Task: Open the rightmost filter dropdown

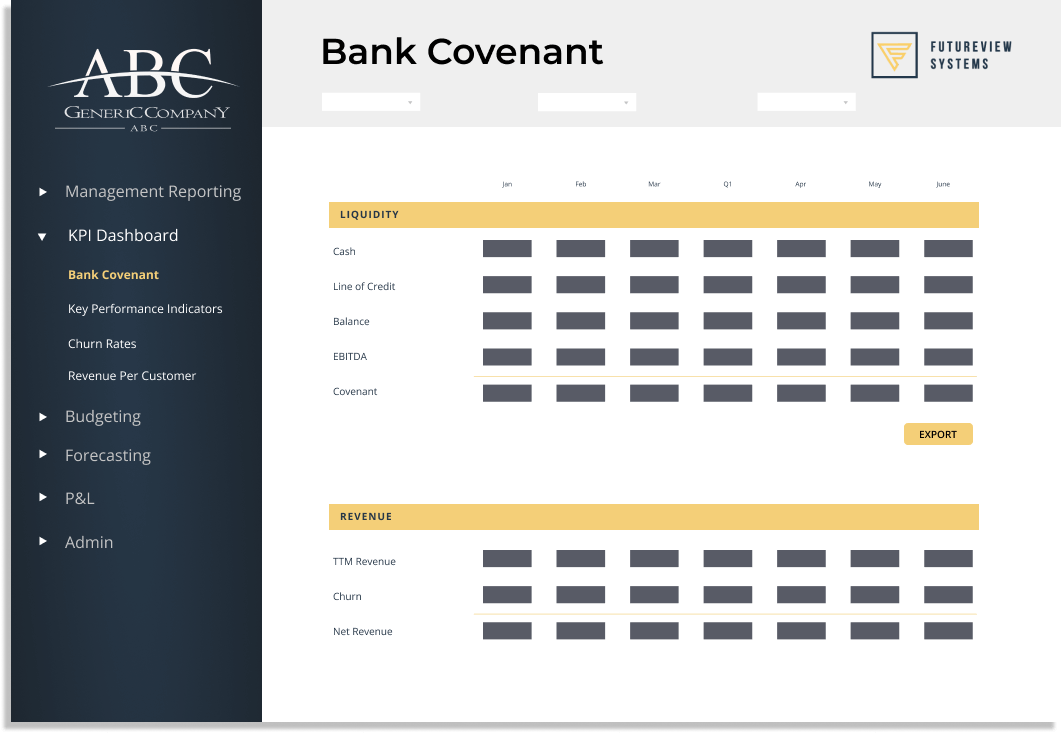Action: click(x=806, y=101)
